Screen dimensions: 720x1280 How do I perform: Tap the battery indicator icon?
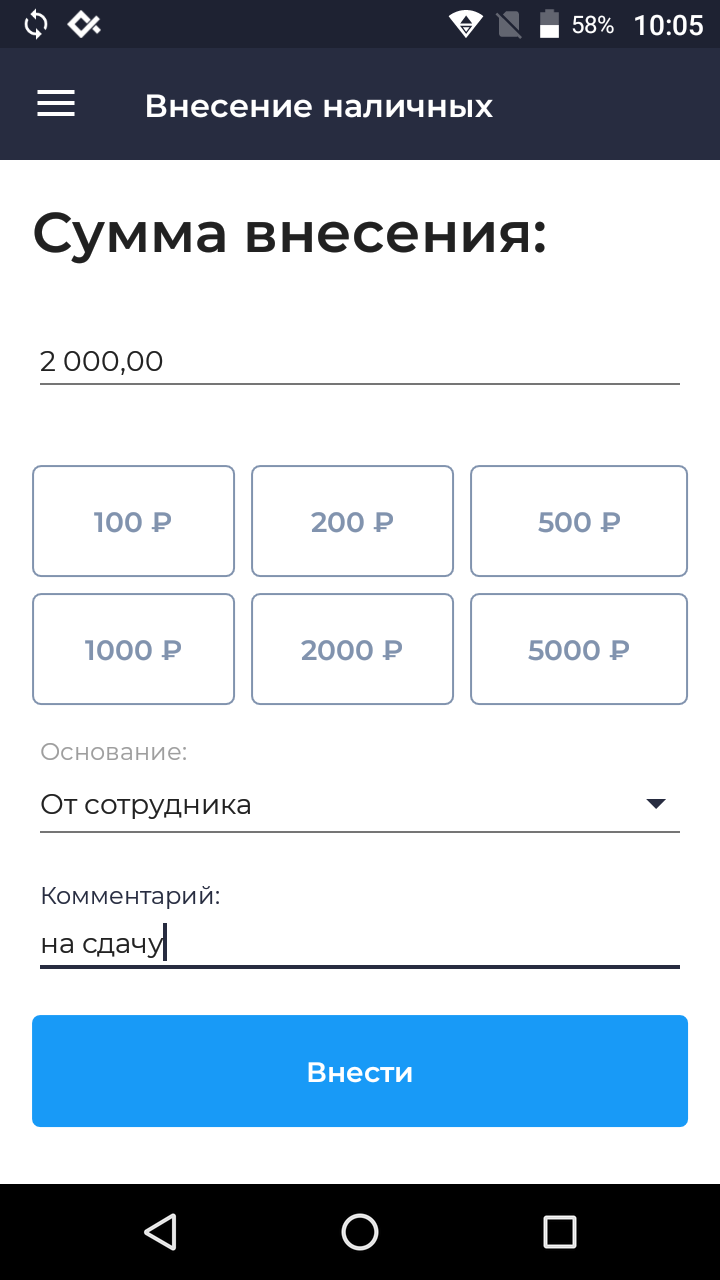549,25
